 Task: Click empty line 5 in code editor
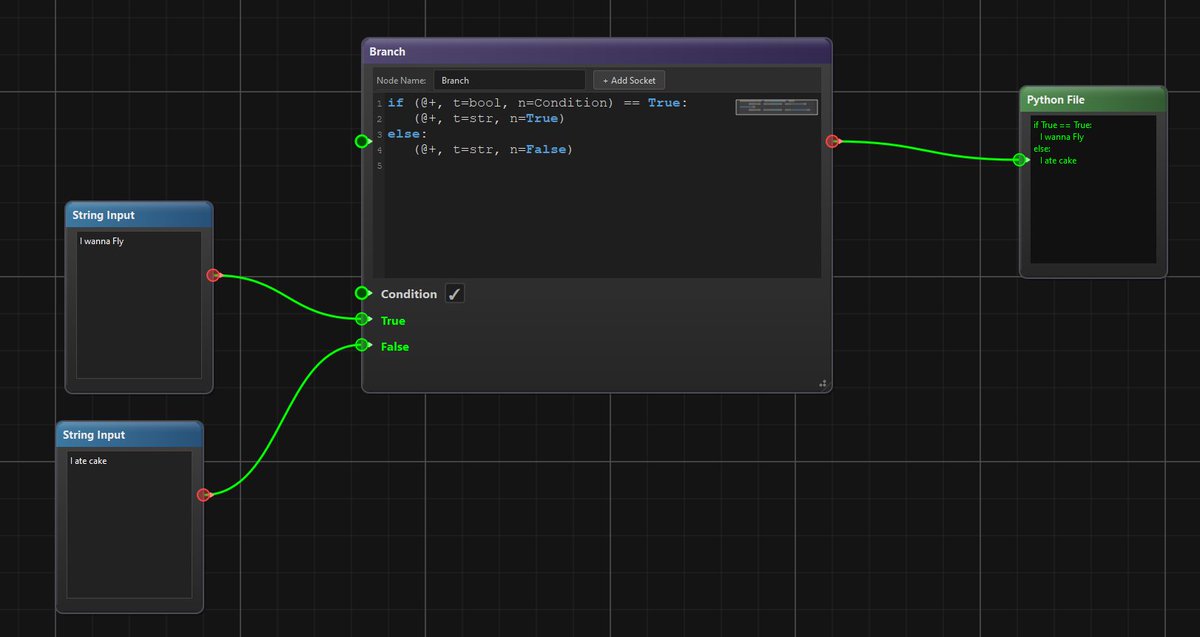[600, 165]
